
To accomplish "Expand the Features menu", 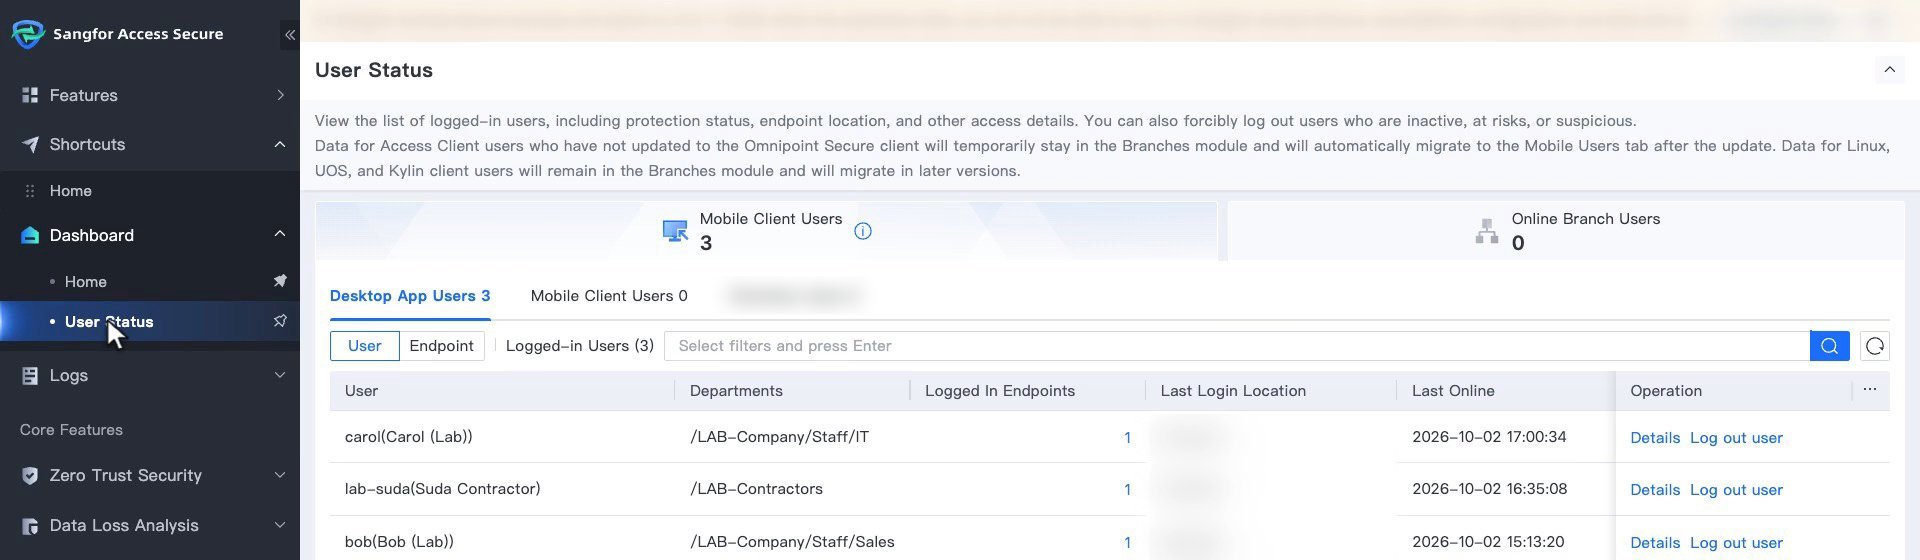I will point(280,95).
